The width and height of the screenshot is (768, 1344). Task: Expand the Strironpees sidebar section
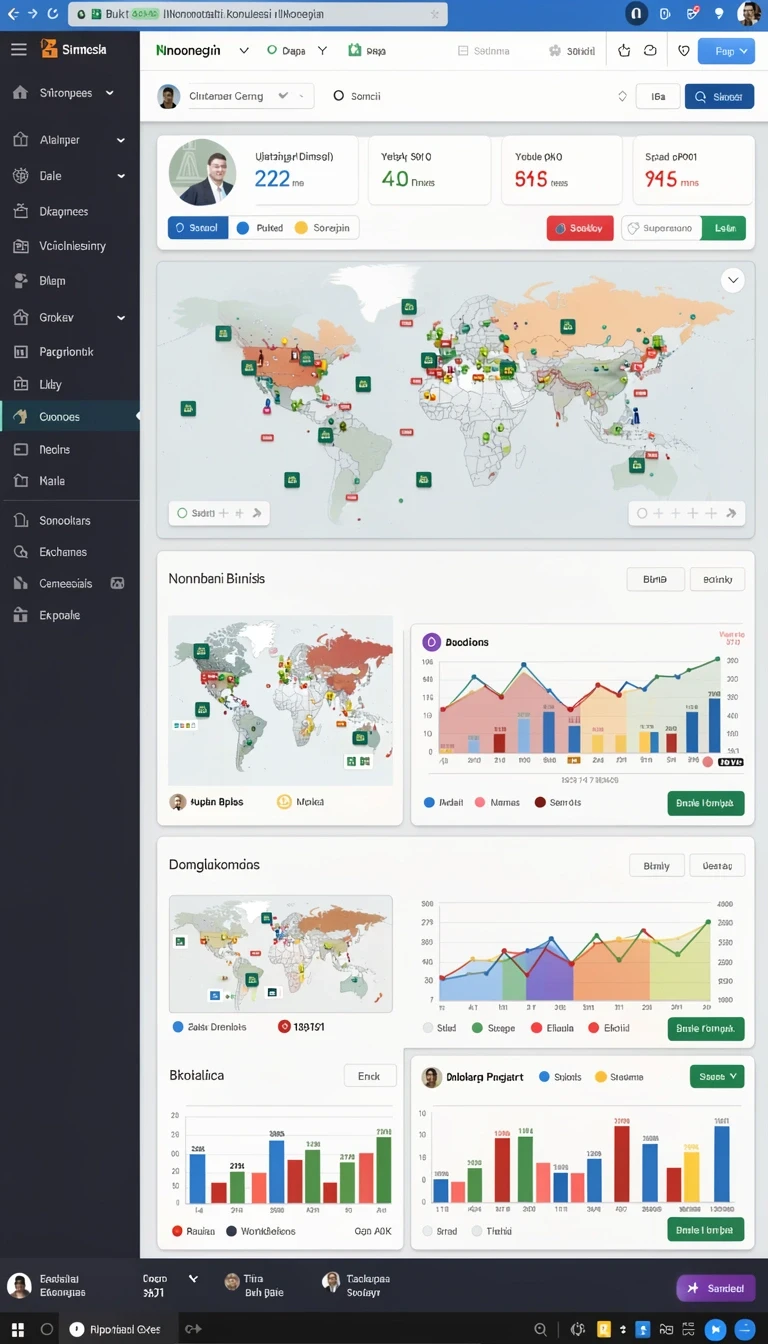[x=109, y=93]
